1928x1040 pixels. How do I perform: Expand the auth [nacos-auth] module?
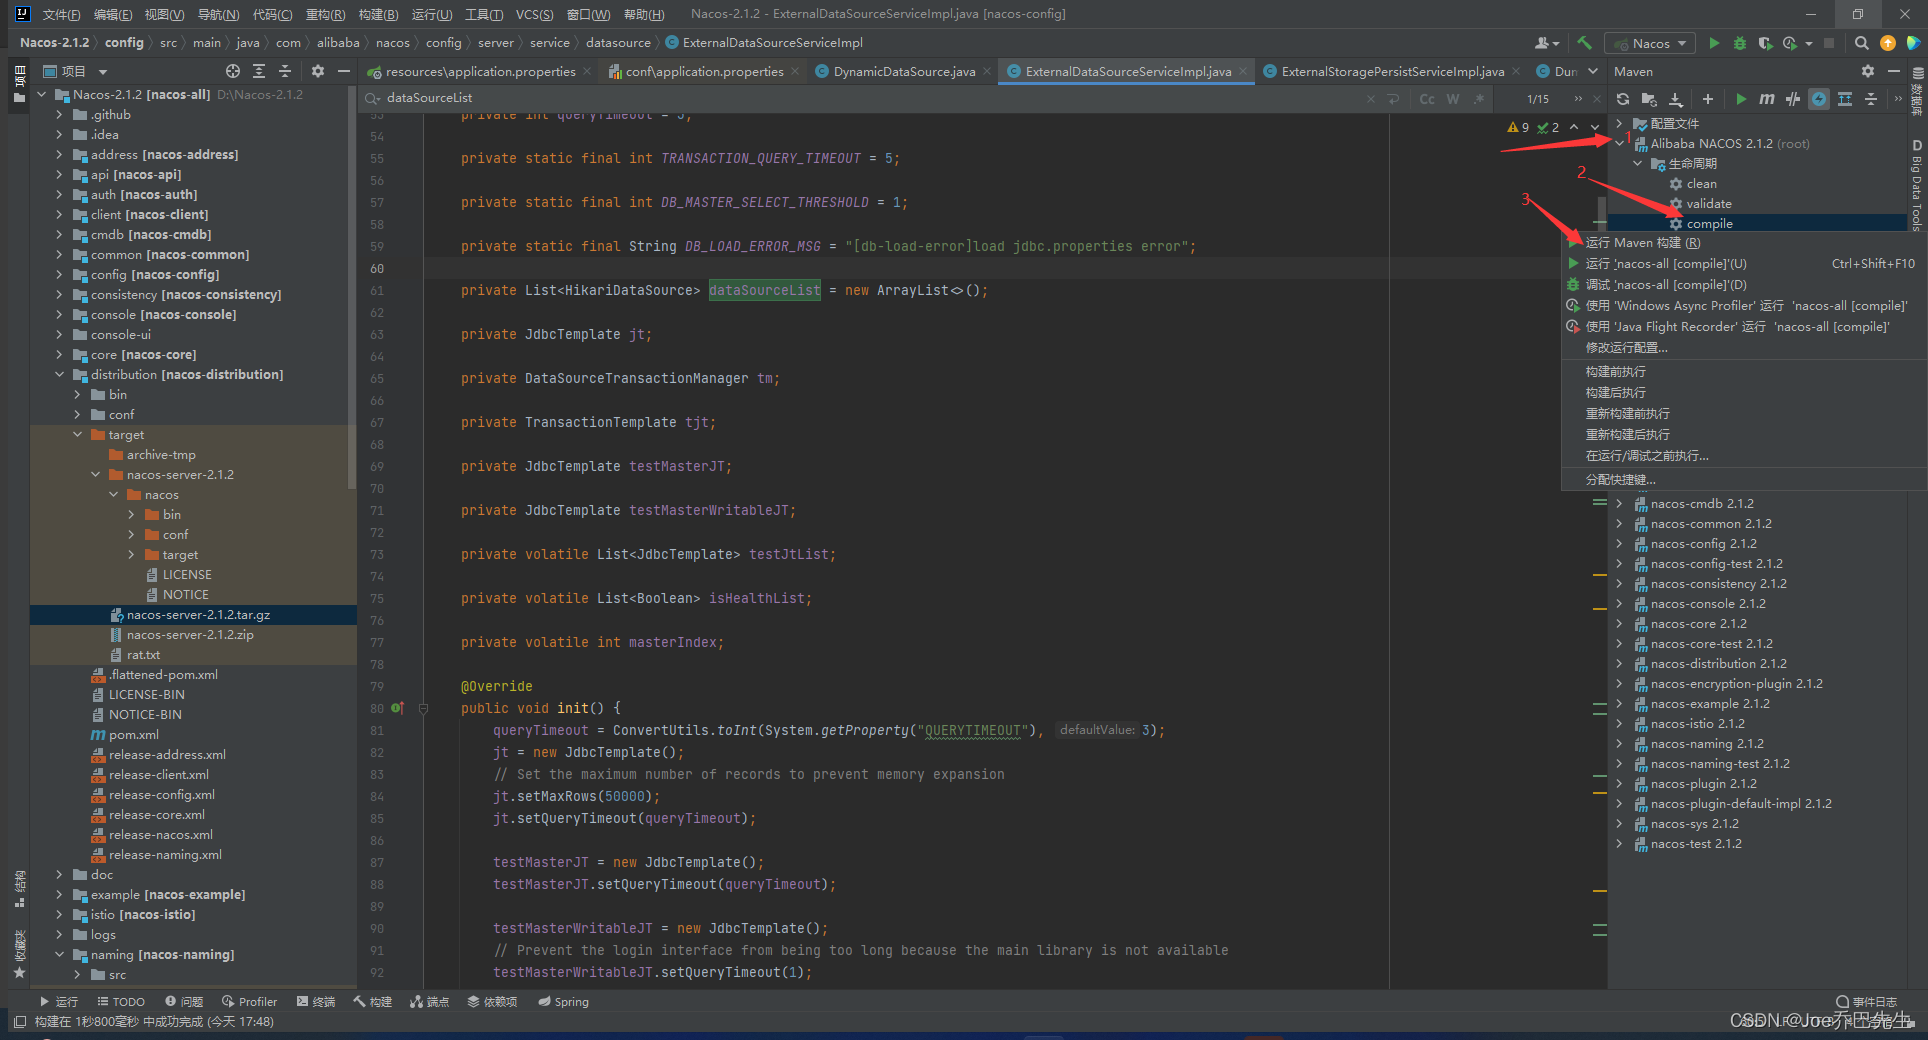tap(59, 195)
